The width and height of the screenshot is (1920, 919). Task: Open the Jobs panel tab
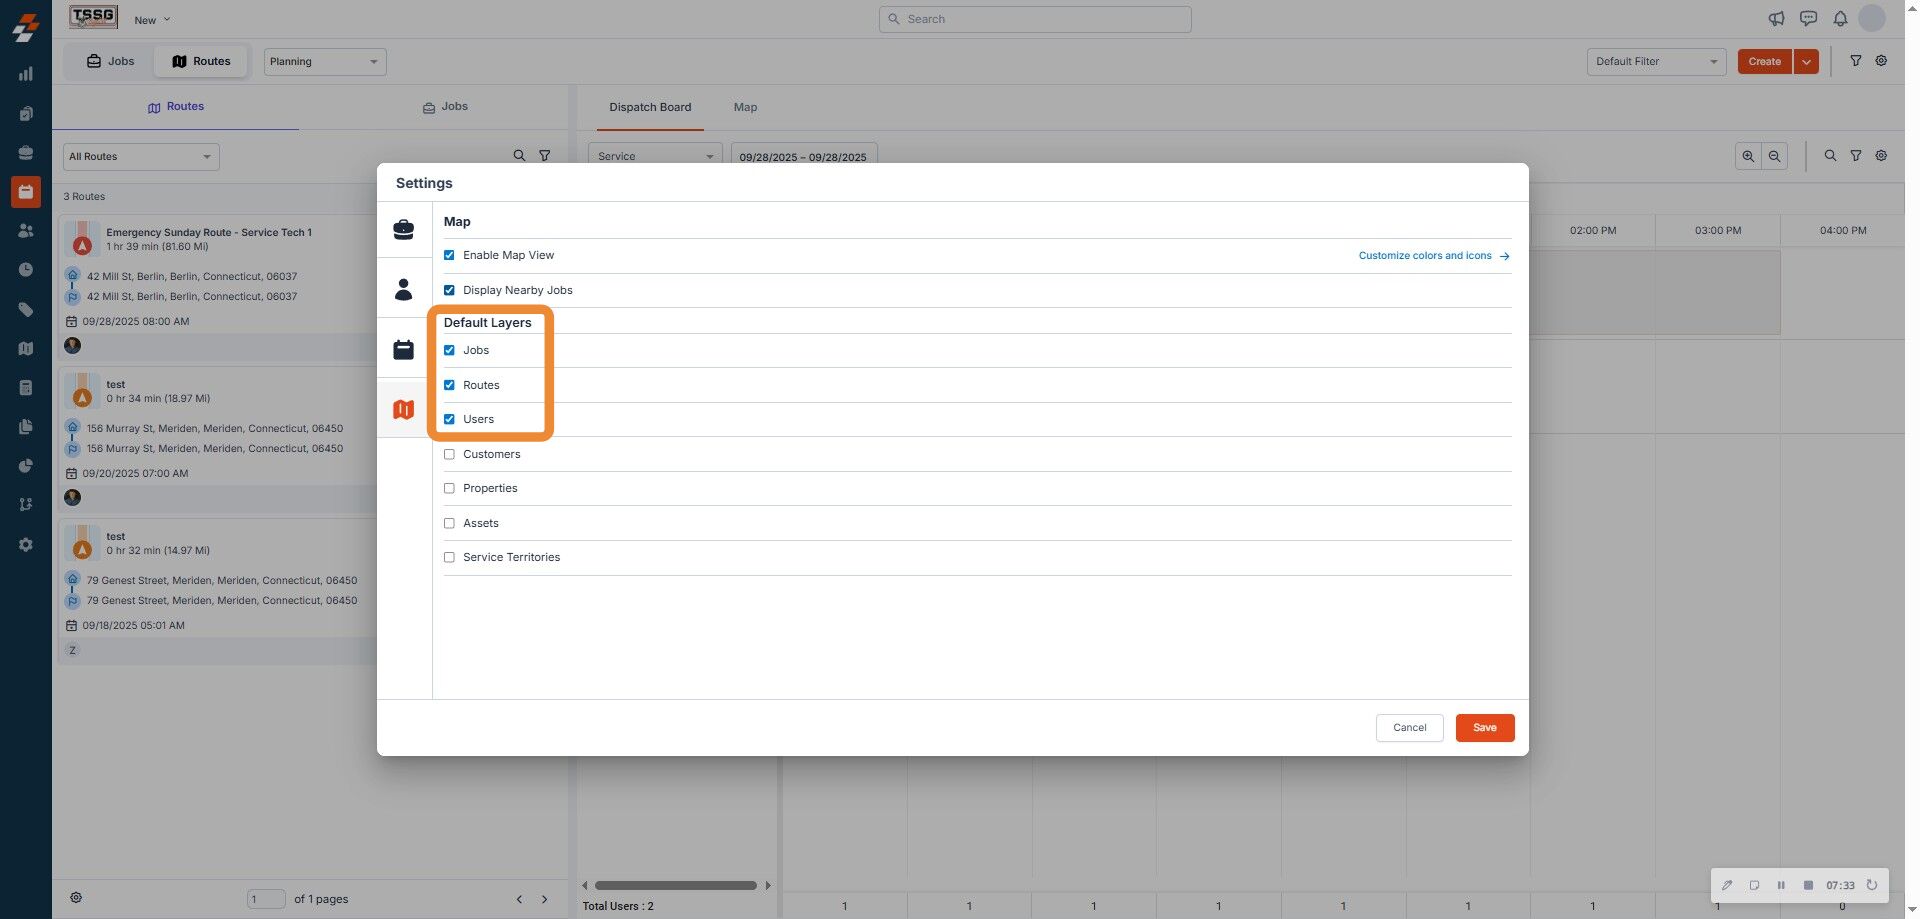(x=445, y=106)
